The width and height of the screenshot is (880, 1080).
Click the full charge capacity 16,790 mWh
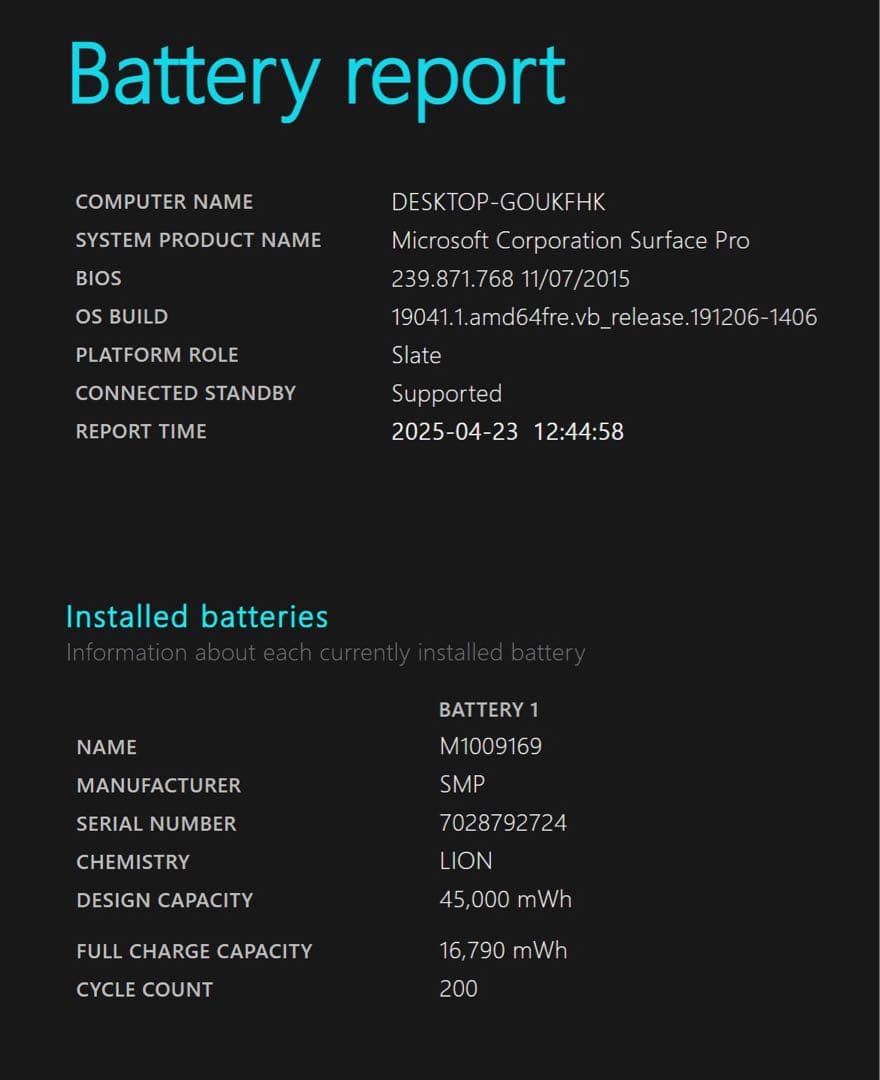[503, 950]
